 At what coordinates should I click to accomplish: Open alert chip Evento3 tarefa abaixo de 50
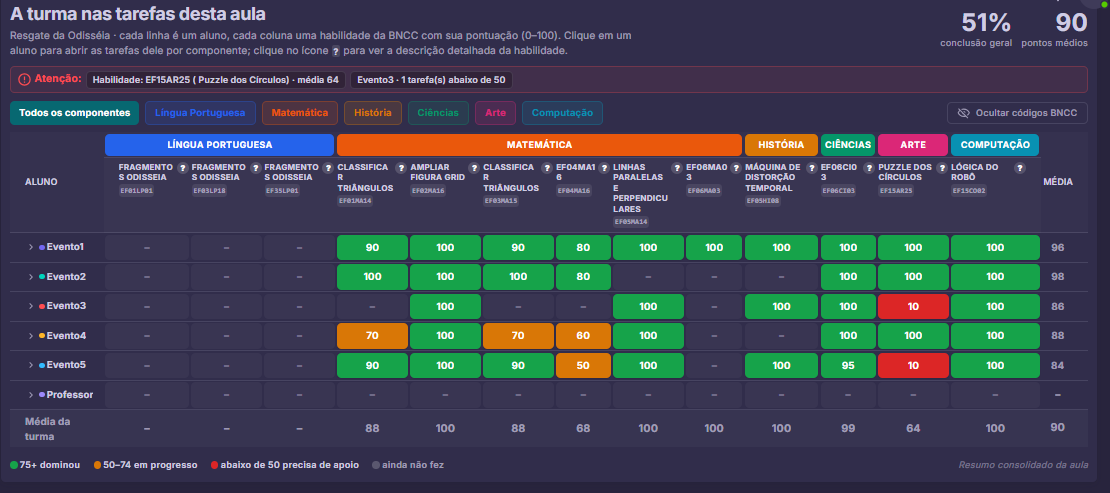pos(431,80)
